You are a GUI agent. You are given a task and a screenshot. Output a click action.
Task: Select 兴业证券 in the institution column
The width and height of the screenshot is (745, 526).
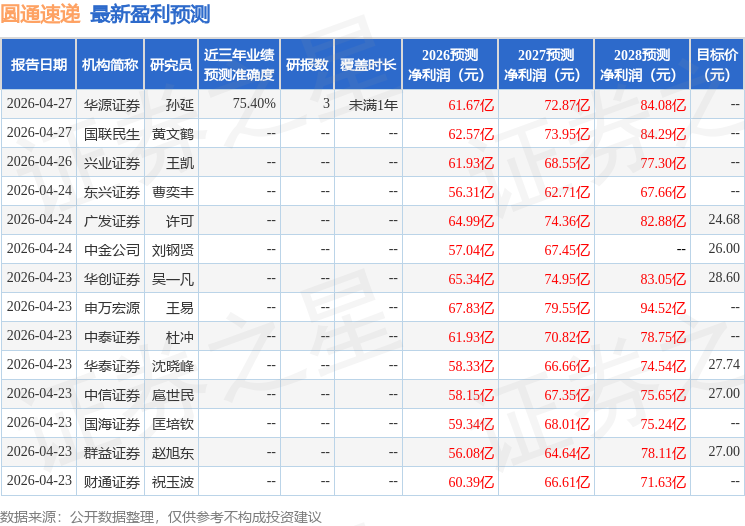[x=112, y=163]
